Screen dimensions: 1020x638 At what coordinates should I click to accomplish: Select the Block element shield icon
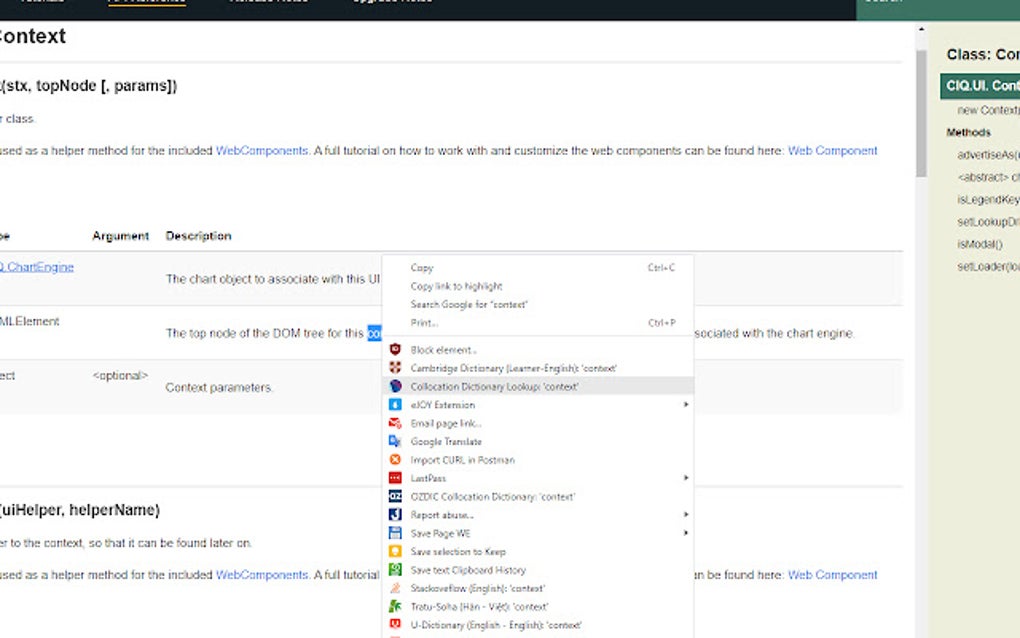(x=394, y=350)
